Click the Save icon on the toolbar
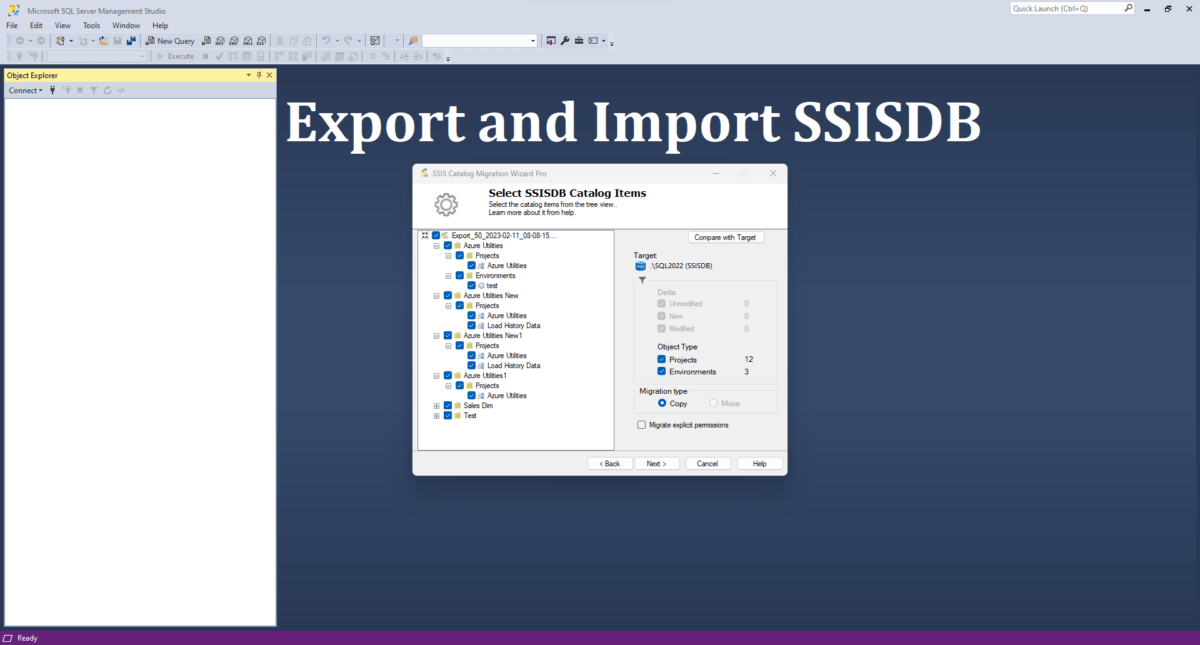 116,40
